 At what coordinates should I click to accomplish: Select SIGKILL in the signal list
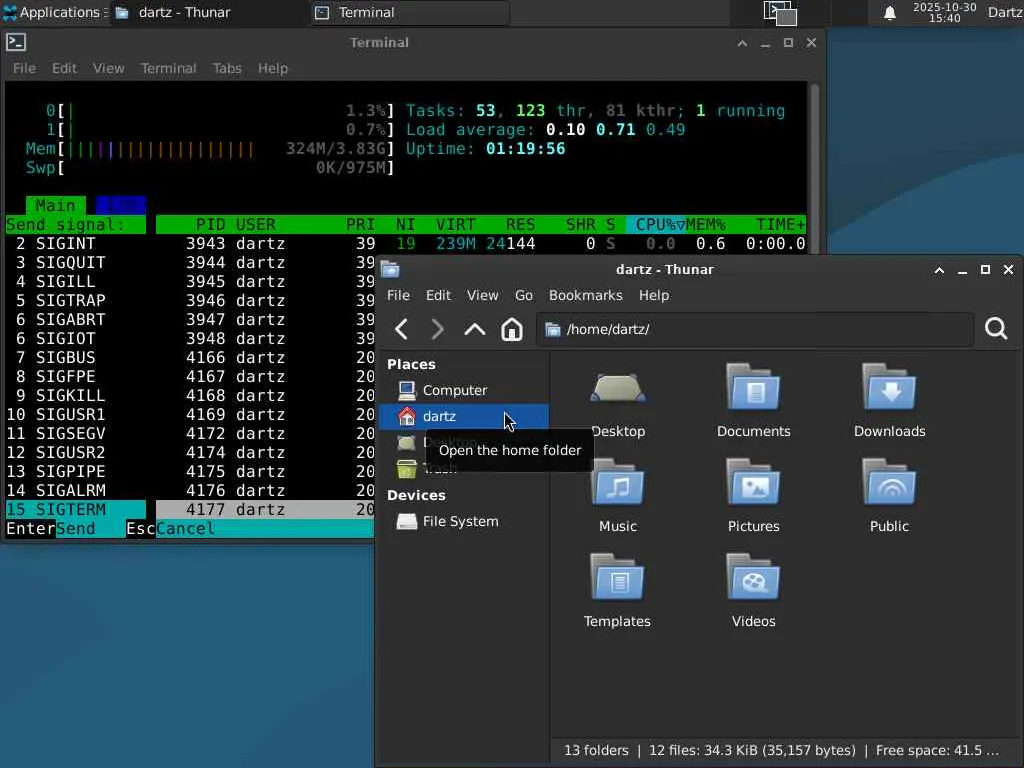pyautogui.click(x=70, y=395)
